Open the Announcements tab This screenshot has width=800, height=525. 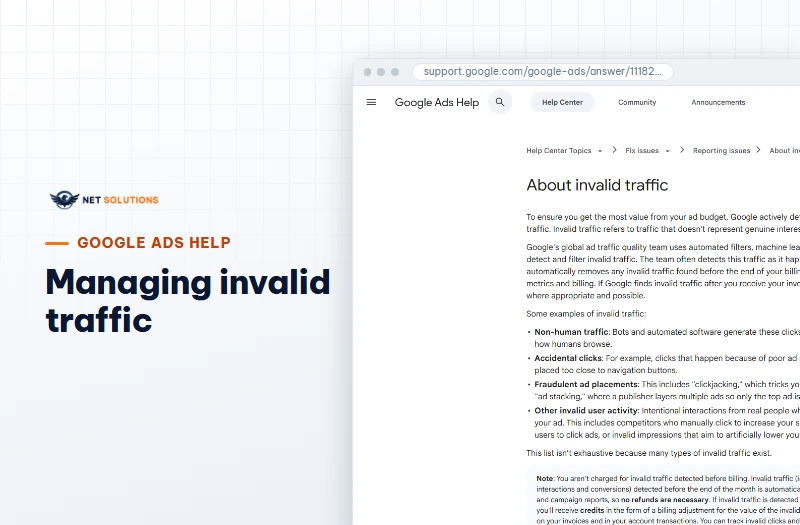pos(718,102)
